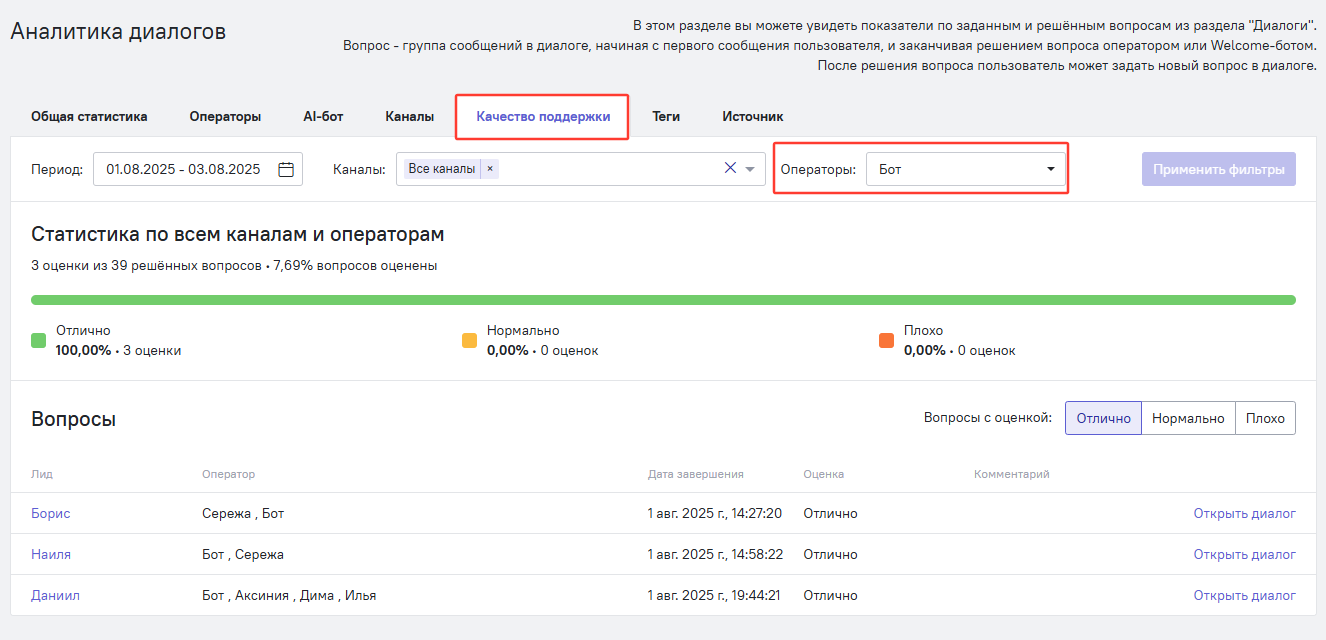The image size is (1326, 640).
Task: Clear all selected channels with X icon
Action: pyautogui.click(x=730, y=169)
